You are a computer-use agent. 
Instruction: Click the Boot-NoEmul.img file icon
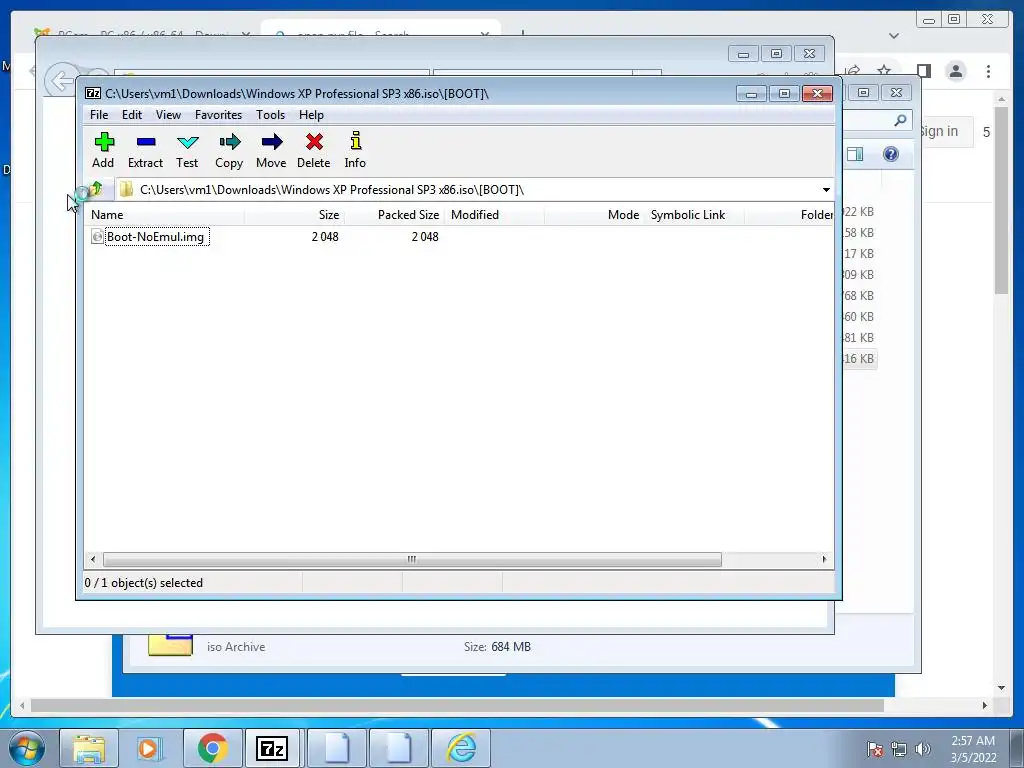pos(97,236)
